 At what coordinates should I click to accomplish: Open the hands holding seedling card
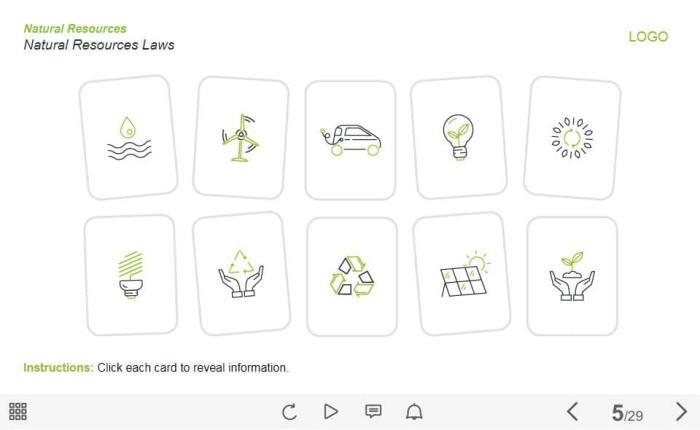pos(572,276)
